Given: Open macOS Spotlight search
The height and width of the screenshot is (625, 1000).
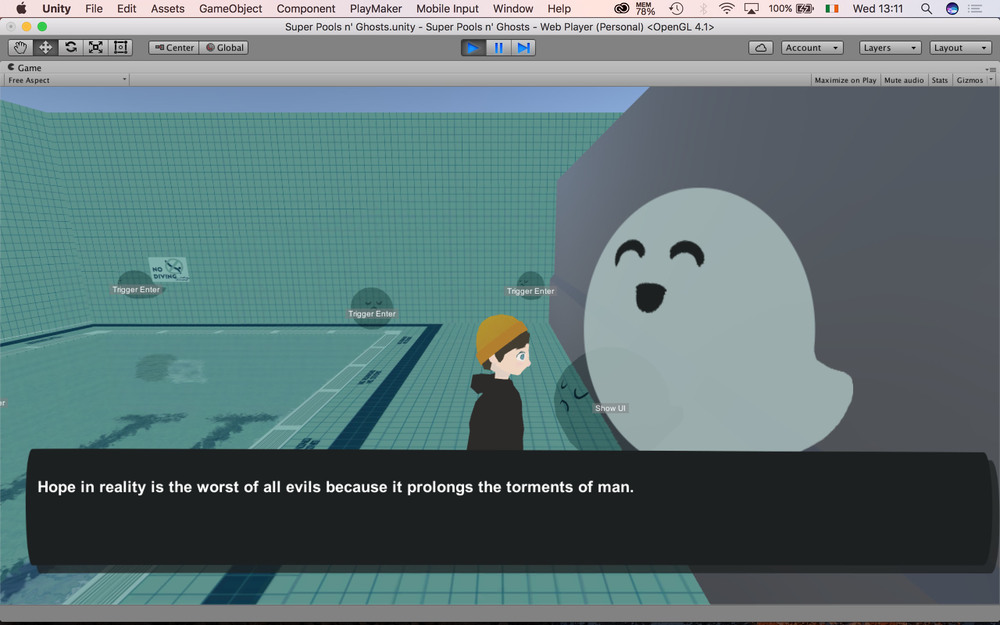Looking at the screenshot, I should [x=926, y=8].
